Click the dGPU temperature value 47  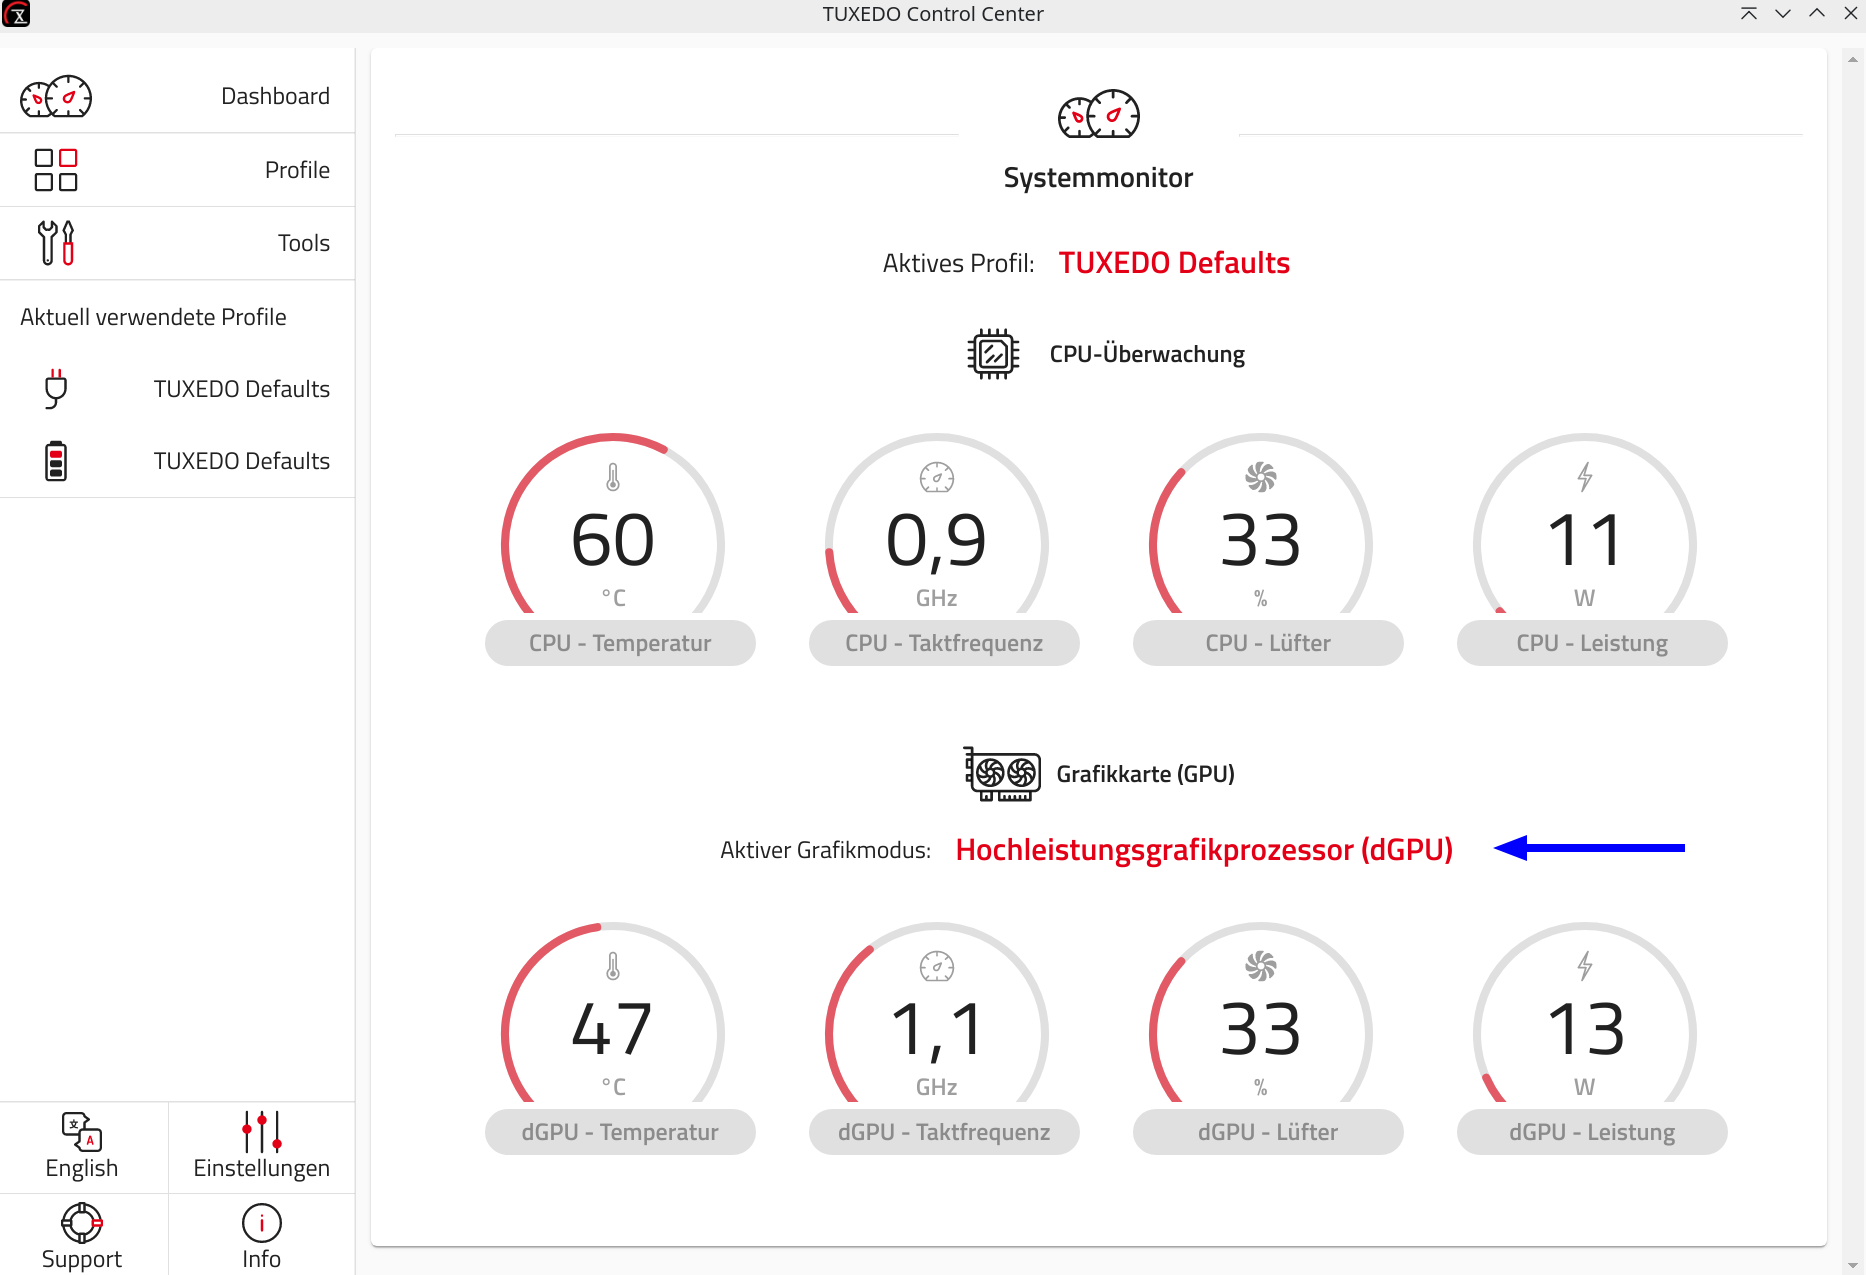click(x=613, y=1030)
